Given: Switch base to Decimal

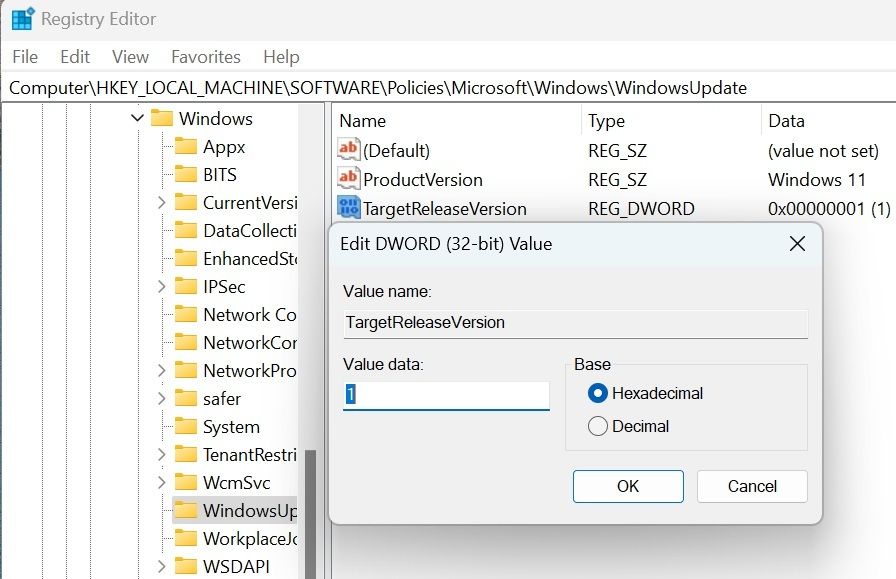Looking at the screenshot, I should click(599, 426).
